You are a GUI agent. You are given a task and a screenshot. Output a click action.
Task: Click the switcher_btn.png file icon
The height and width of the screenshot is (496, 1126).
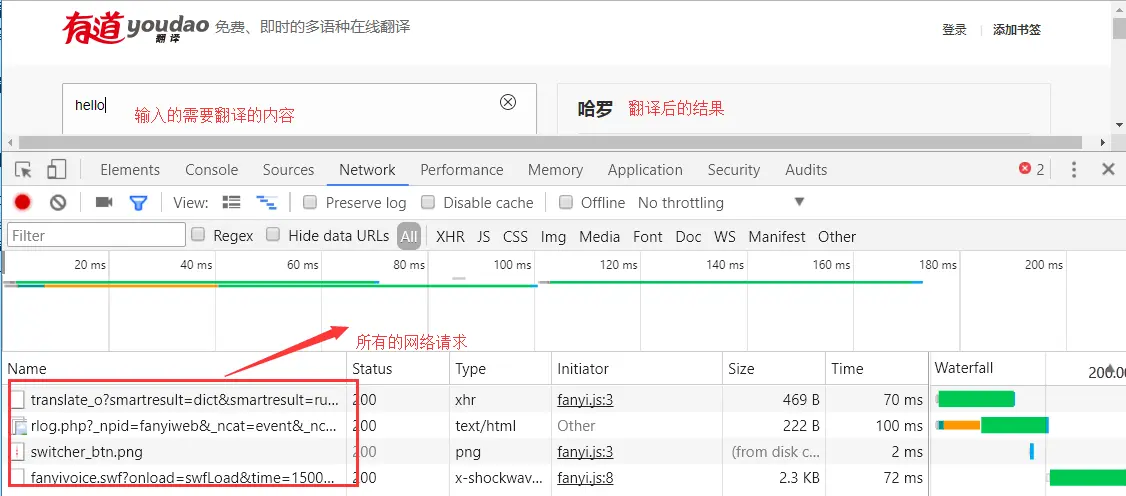pyautogui.click(x=18, y=452)
